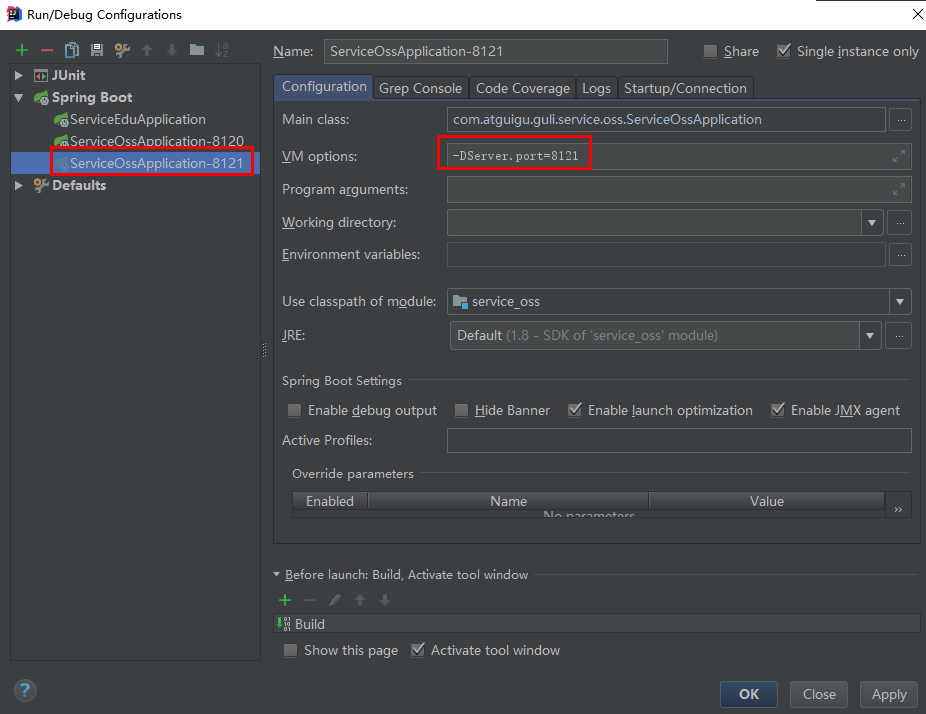Screen dimensions: 926x714
Task: Show more Override parameters toolbar actions
Action: 898,508
